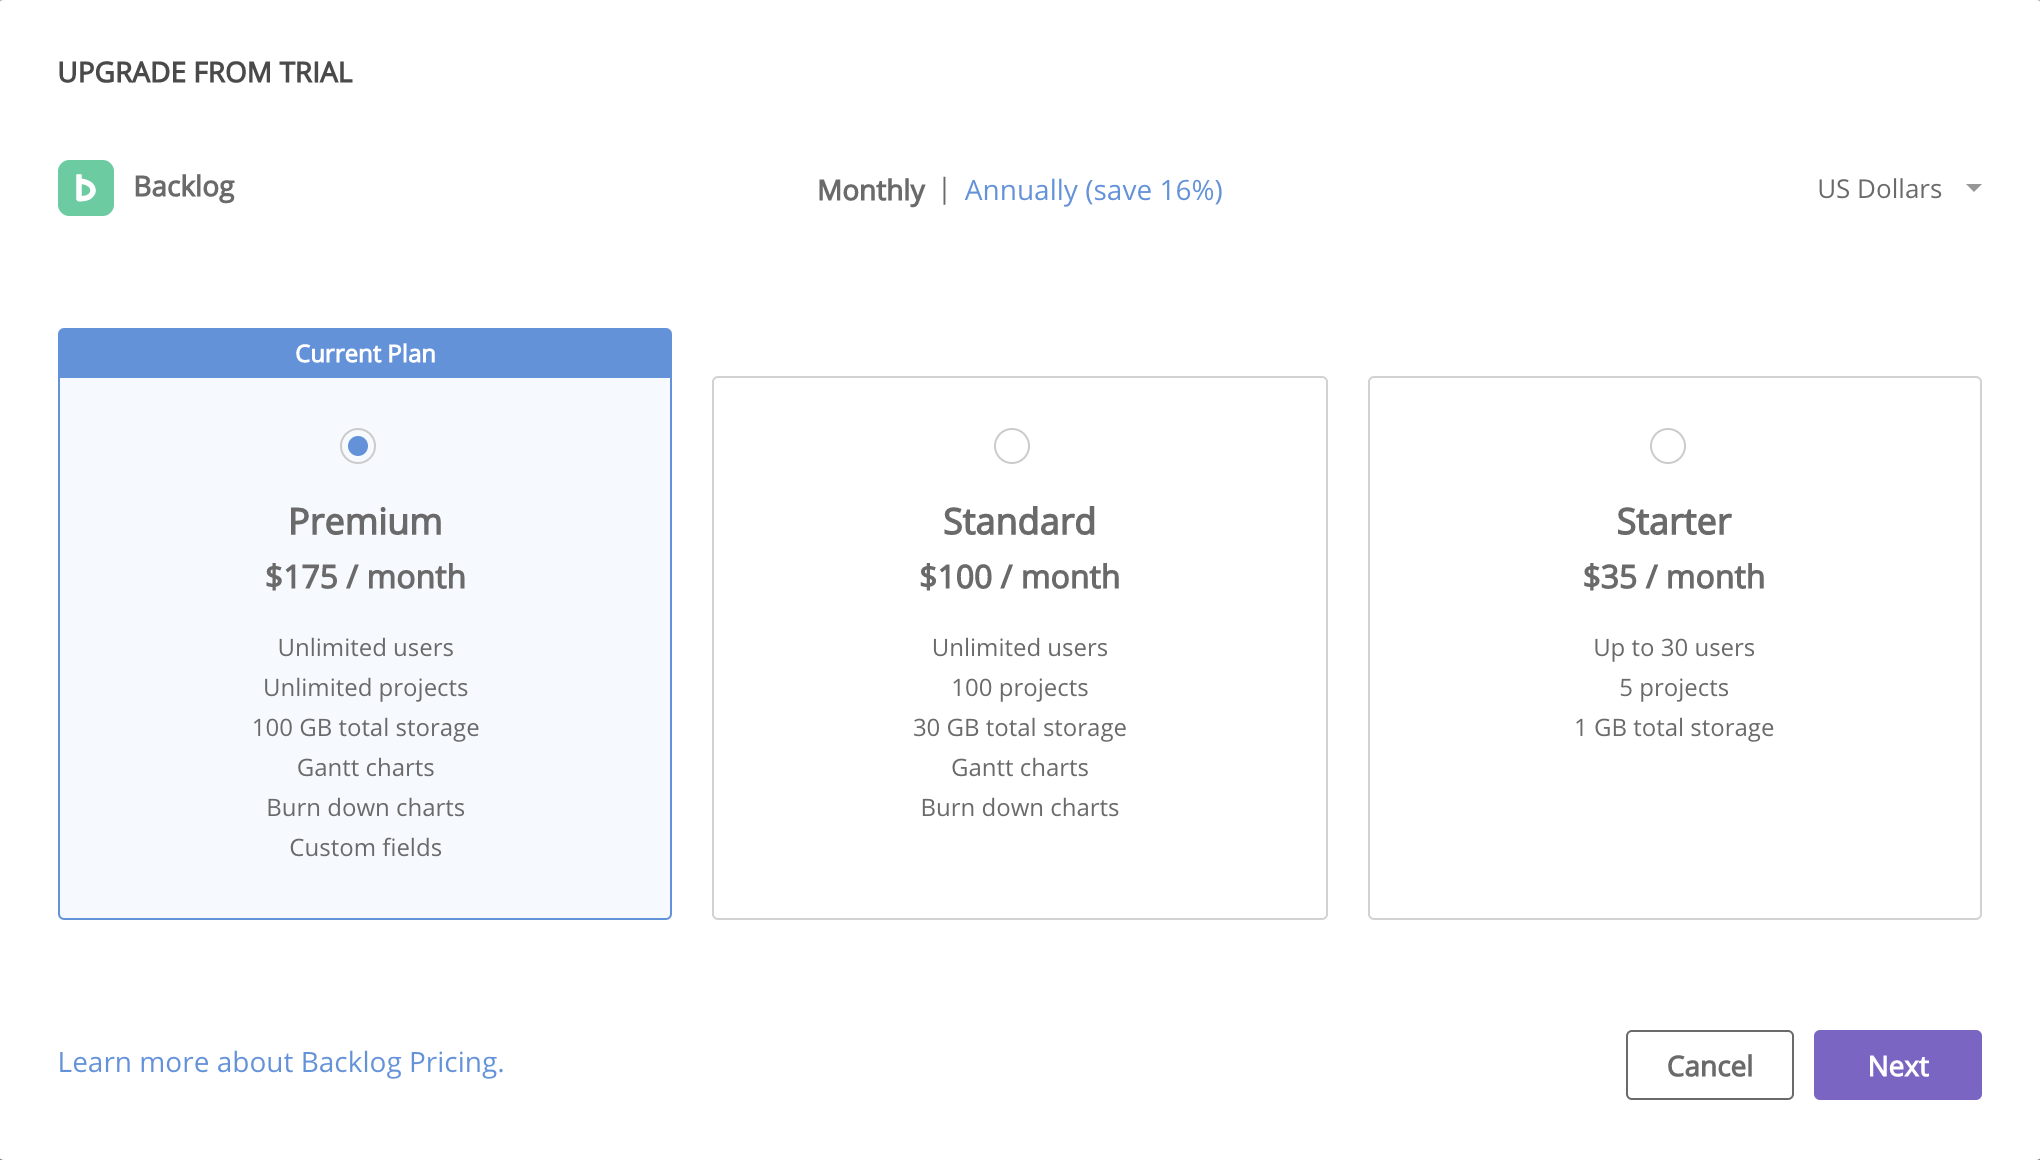
Task: Click Gantt charts in Standard plan
Action: (x=1020, y=767)
